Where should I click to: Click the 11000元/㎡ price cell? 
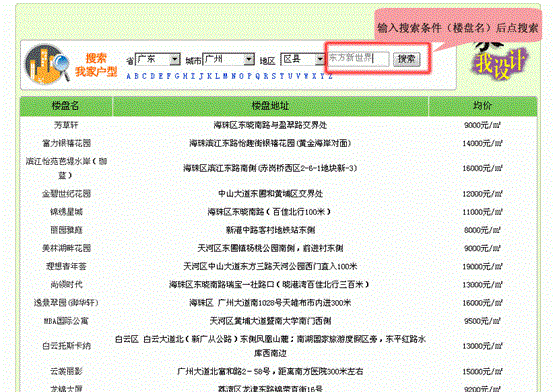click(482, 212)
